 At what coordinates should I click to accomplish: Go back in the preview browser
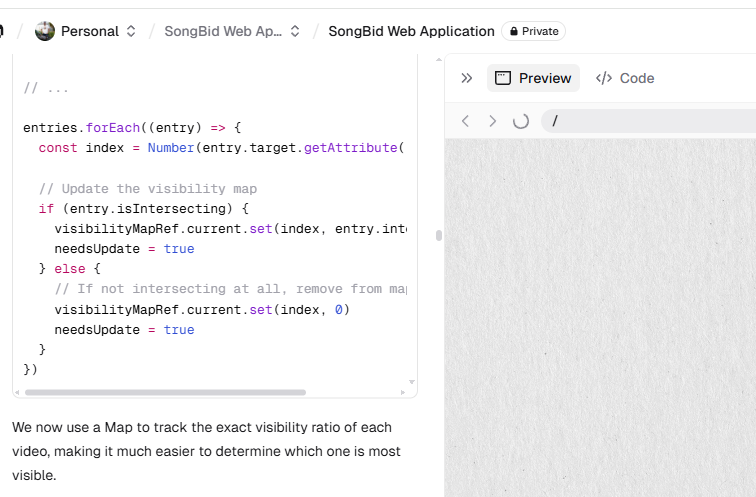click(x=465, y=121)
